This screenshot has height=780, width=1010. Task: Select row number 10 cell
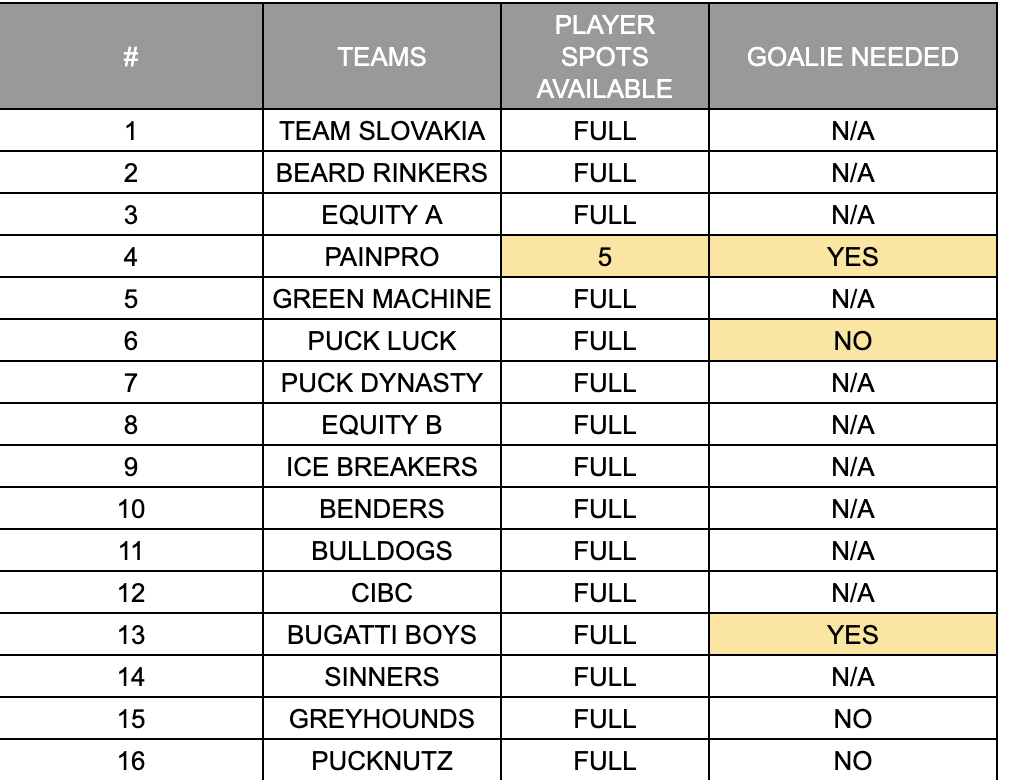point(131,509)
